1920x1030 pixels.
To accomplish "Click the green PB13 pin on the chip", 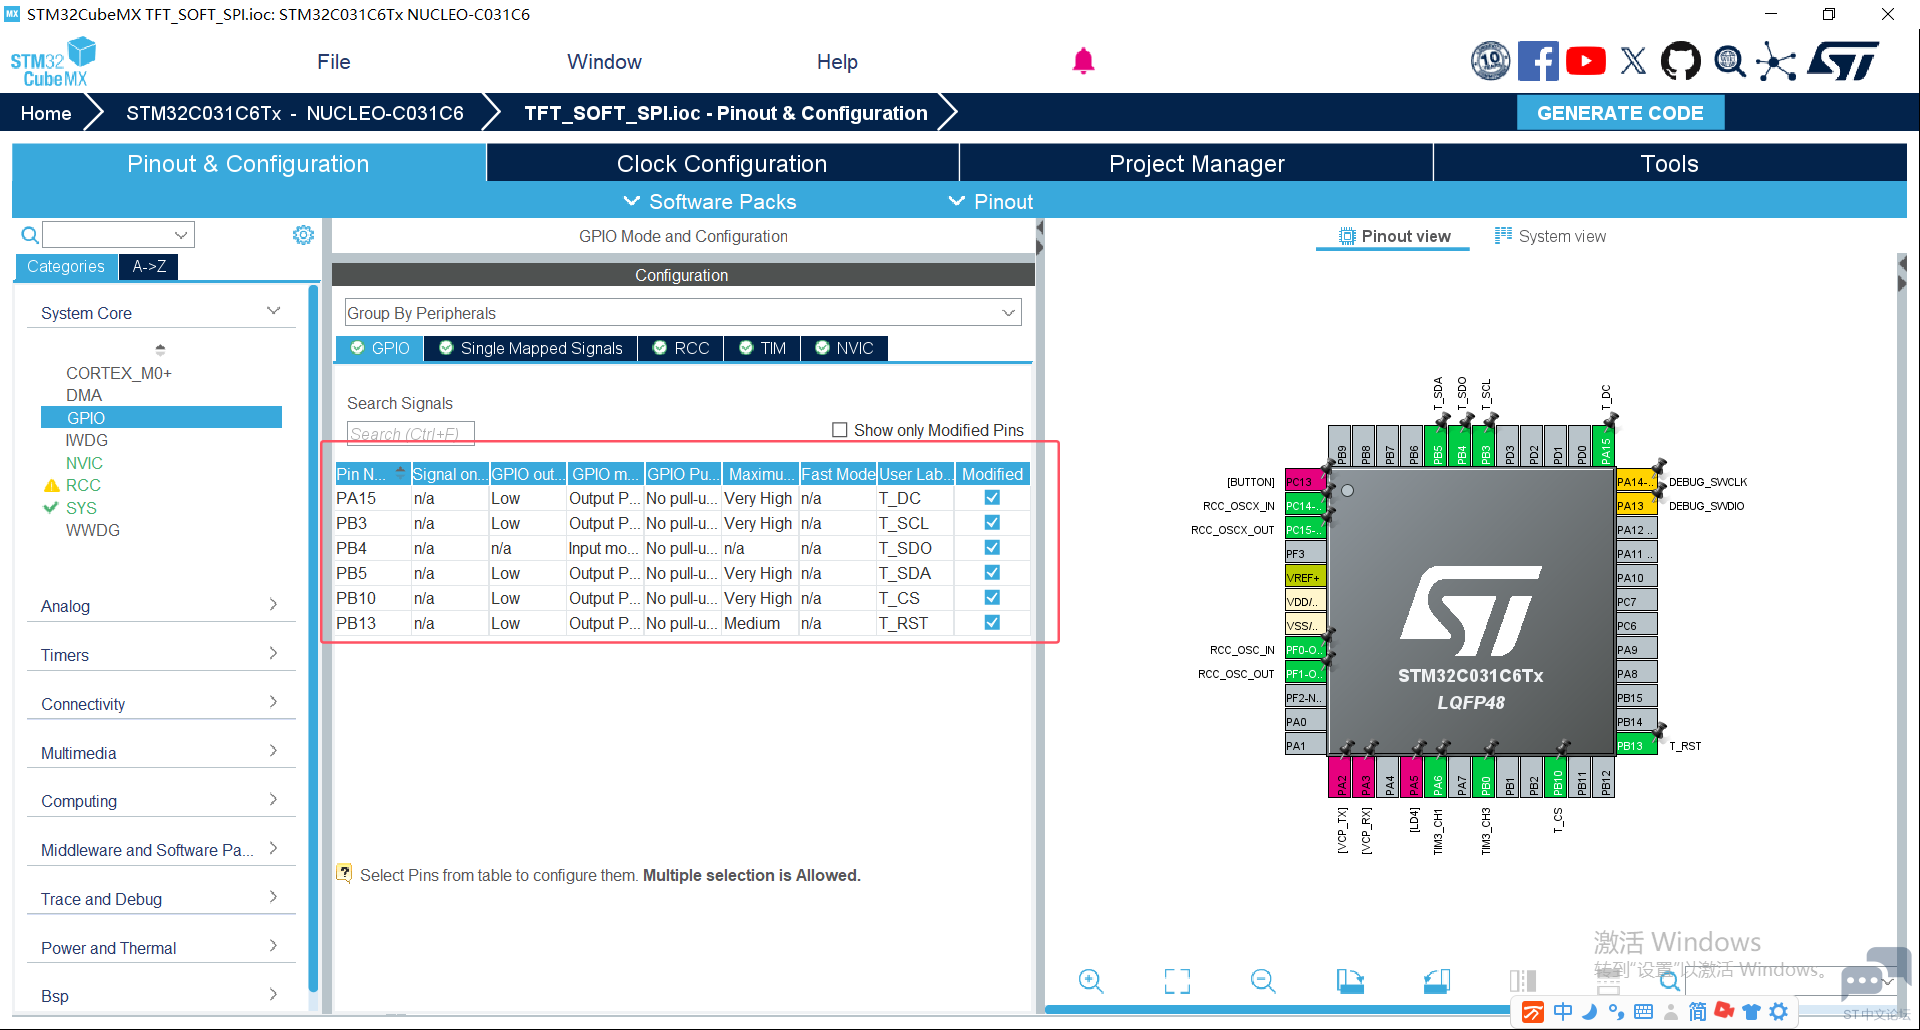I will click(x=1636, y=745).
